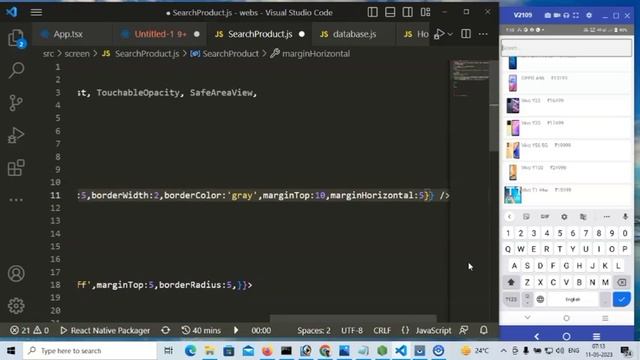Open the Accounts menu icon
Viewport: 640px width, 360px height.
(16, 273)
